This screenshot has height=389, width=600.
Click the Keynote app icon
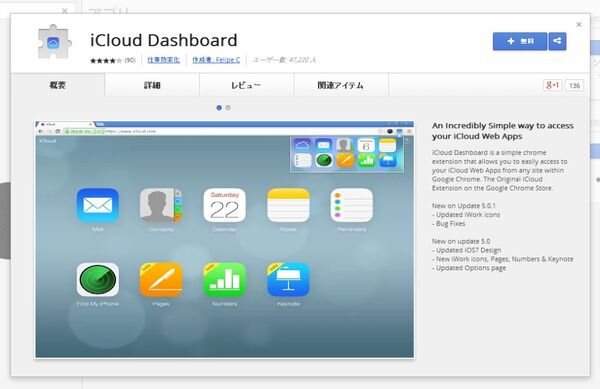pyautogui.click(x=288, y=280)
